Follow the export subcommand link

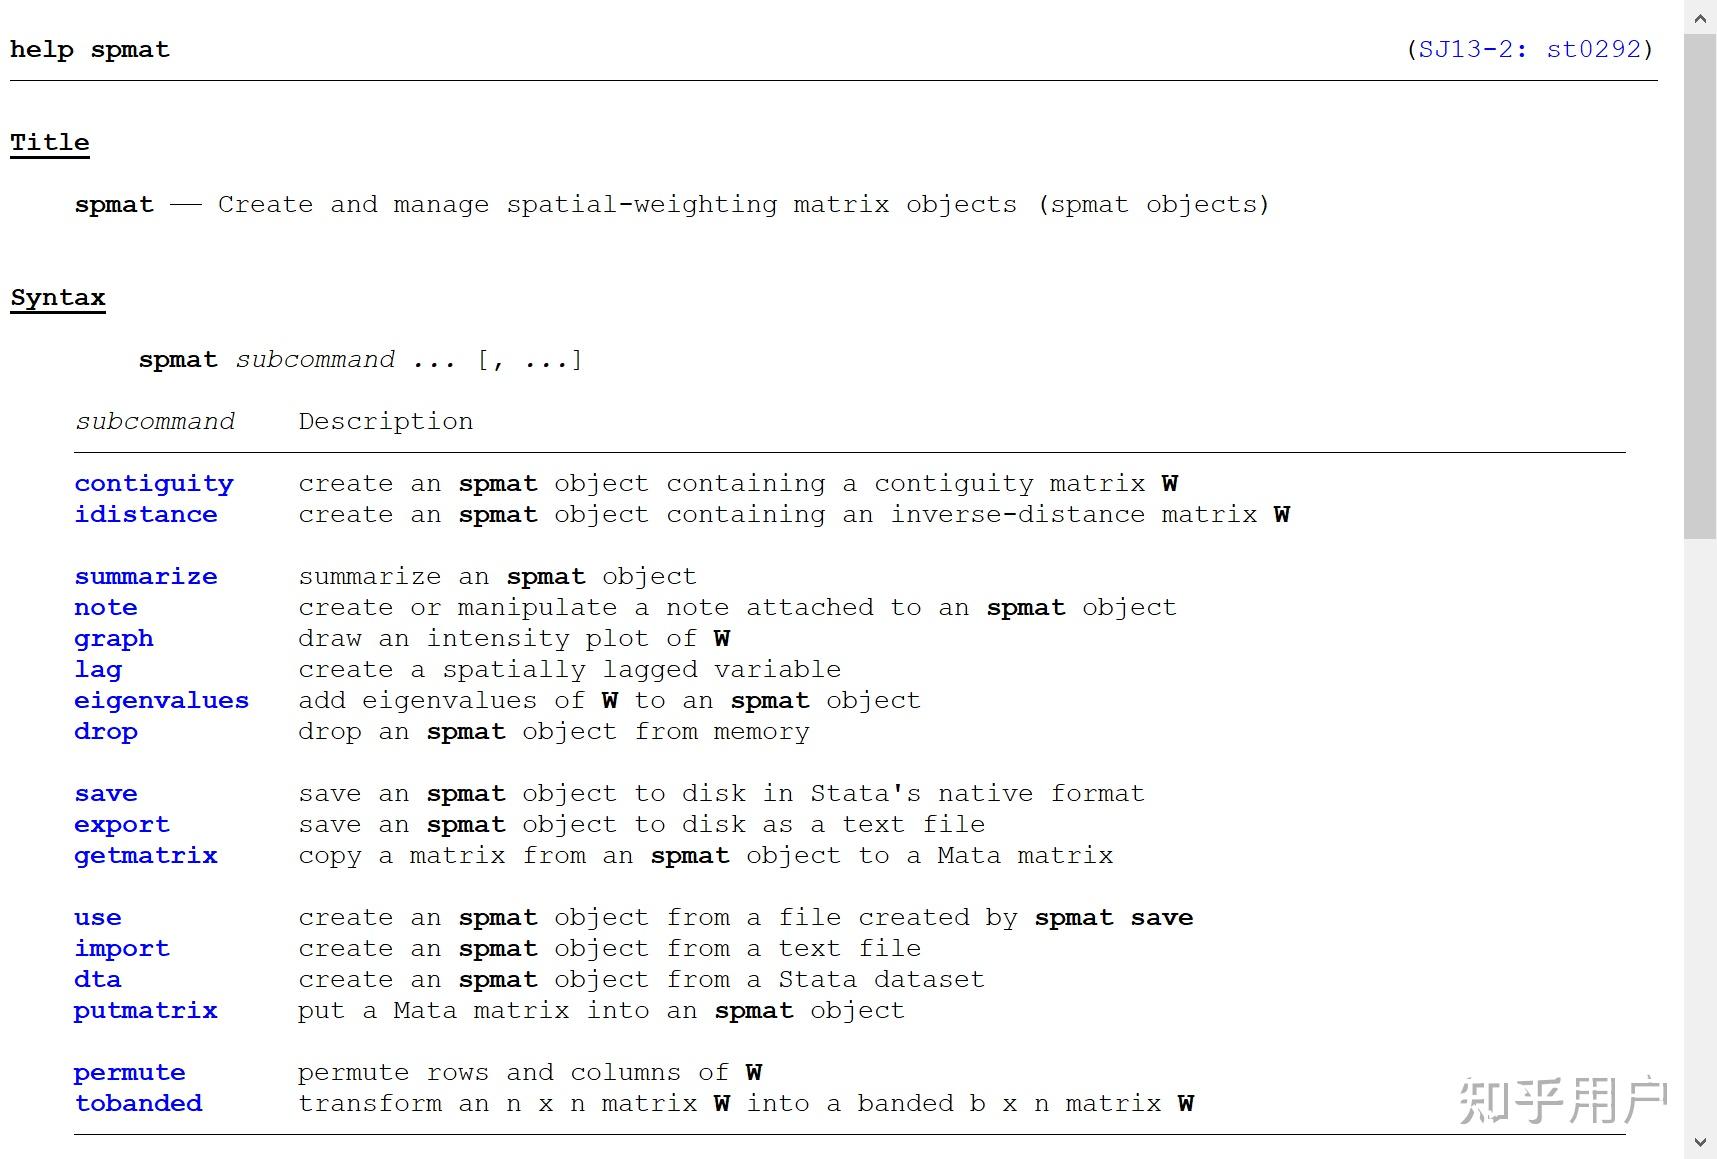121,825
